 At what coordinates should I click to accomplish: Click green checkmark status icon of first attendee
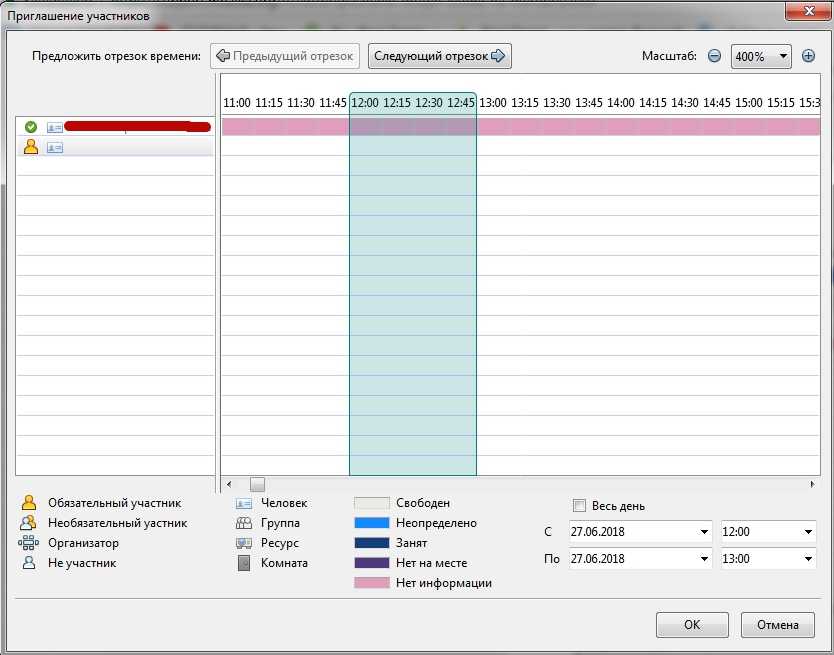click(31, 127)
